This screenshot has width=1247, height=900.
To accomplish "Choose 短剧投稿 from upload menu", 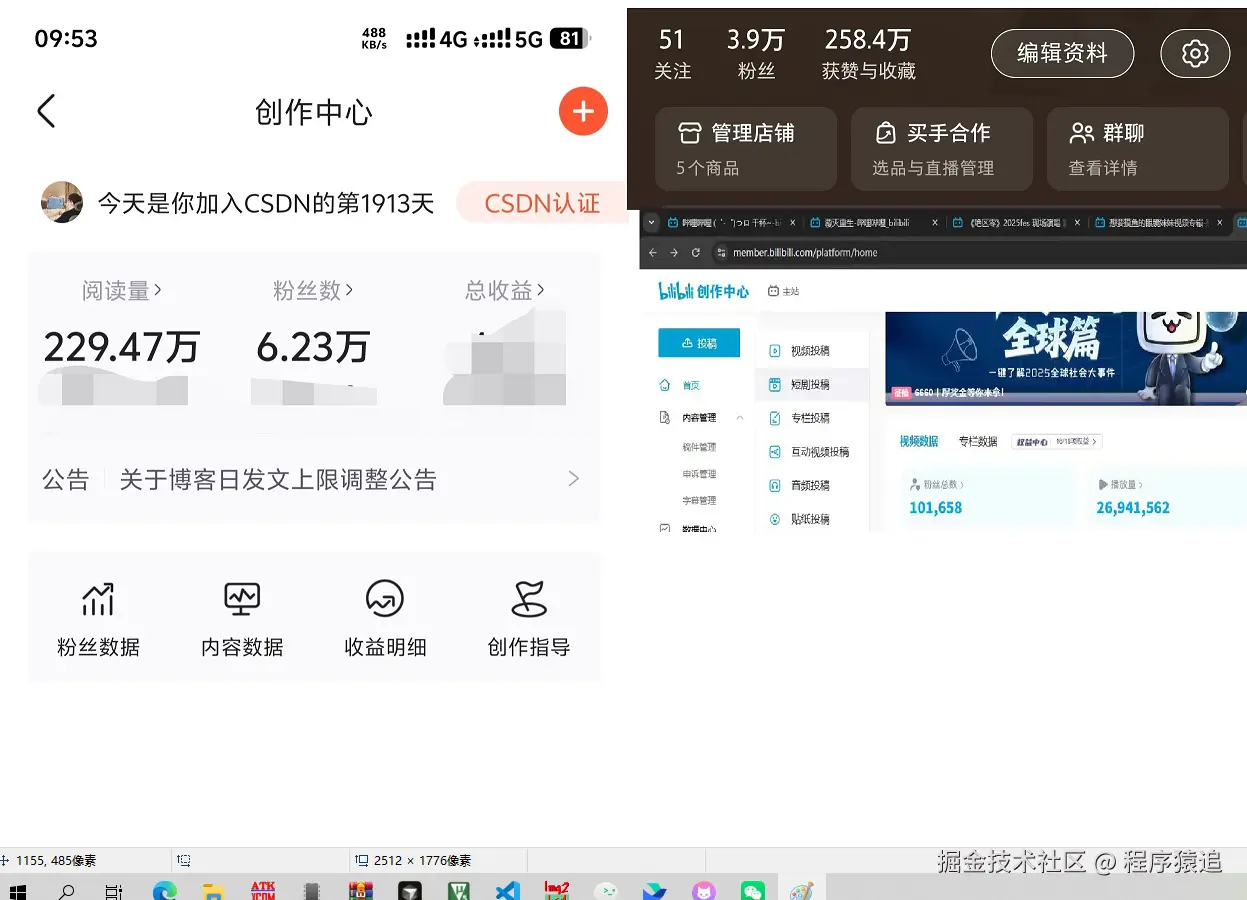I will point(812,384).
